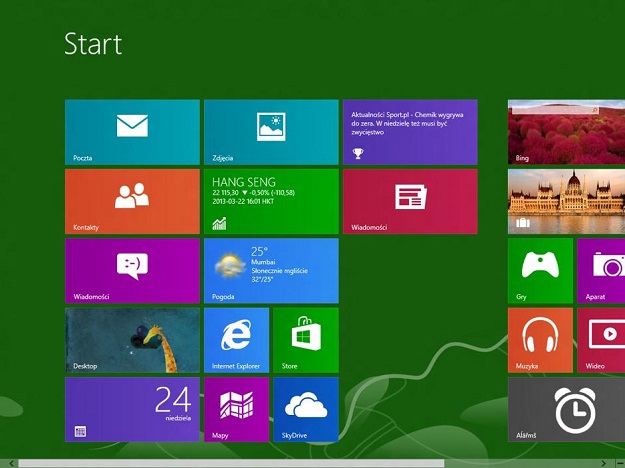
Task: Open the Desktop tile
Action: (132, 340)
